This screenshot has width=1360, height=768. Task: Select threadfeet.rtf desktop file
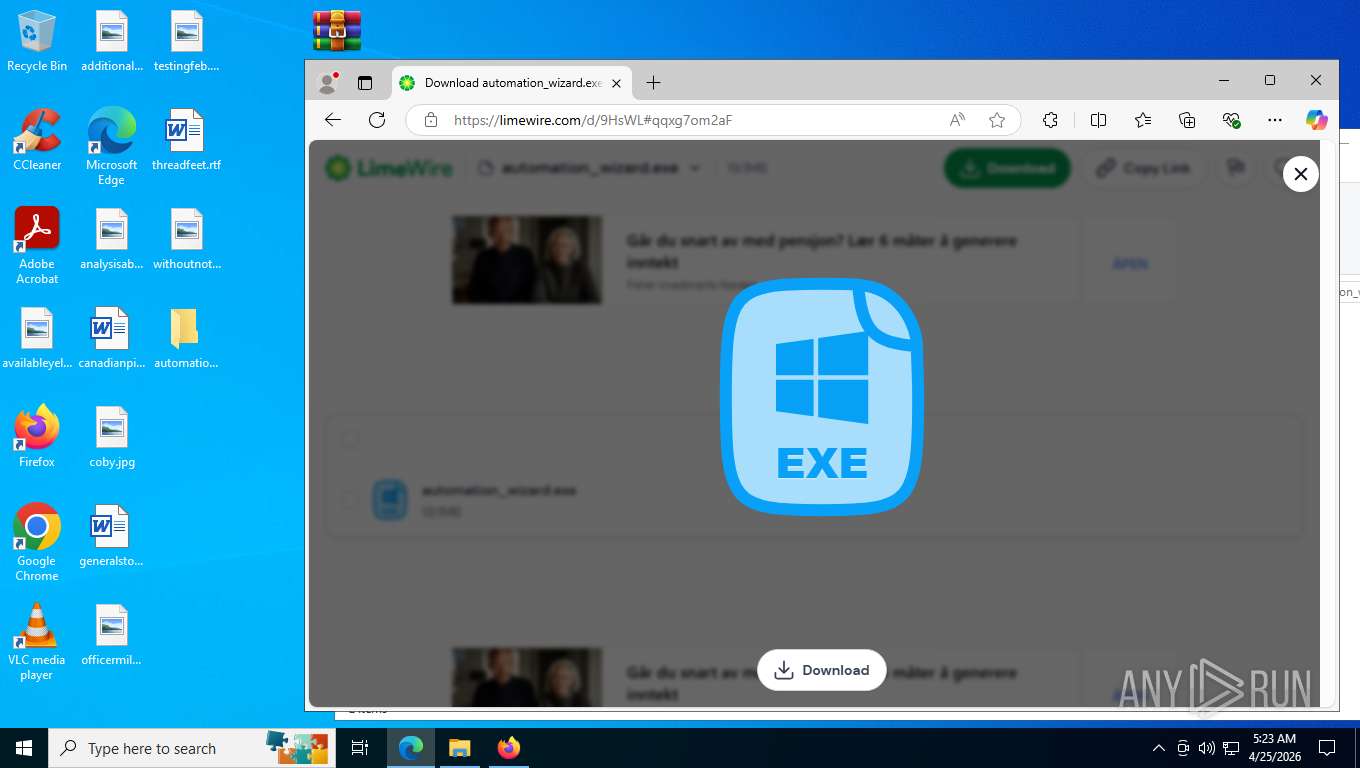[186, 140]
